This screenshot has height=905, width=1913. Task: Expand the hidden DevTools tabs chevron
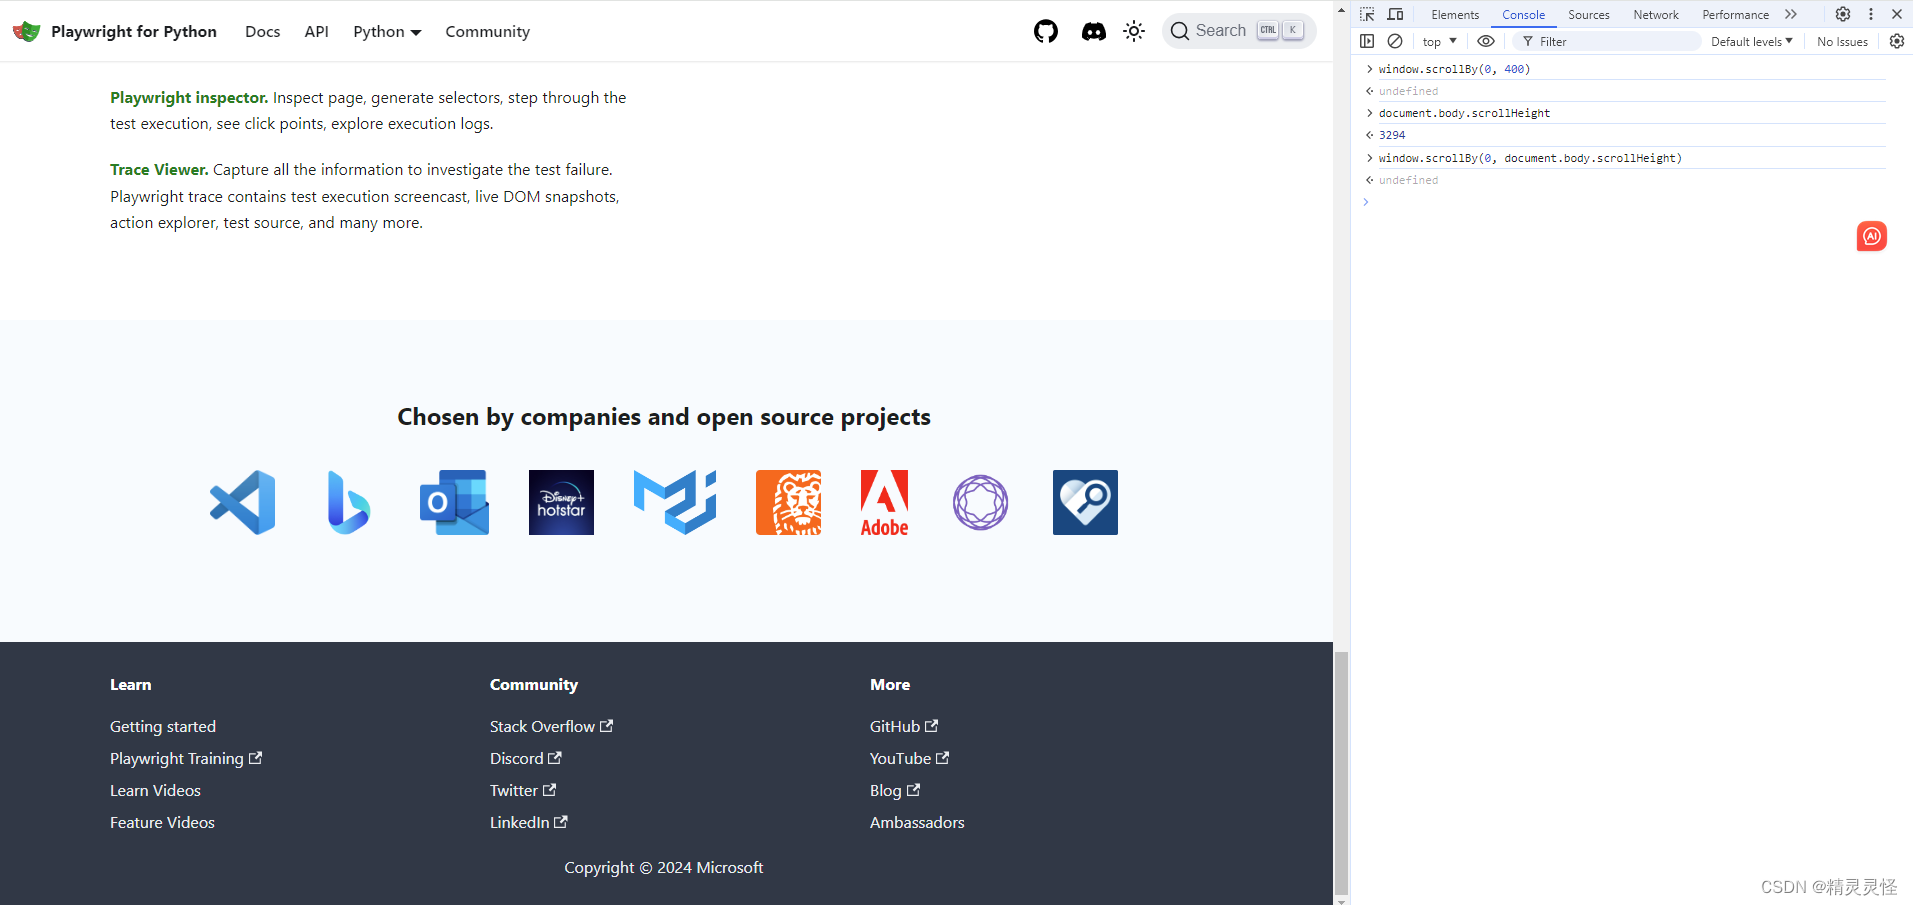coord(1791,14)
